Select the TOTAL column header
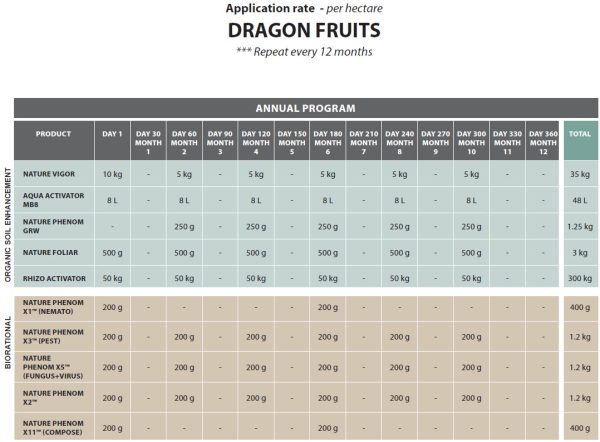600x442 pixels. click(579, 134)
